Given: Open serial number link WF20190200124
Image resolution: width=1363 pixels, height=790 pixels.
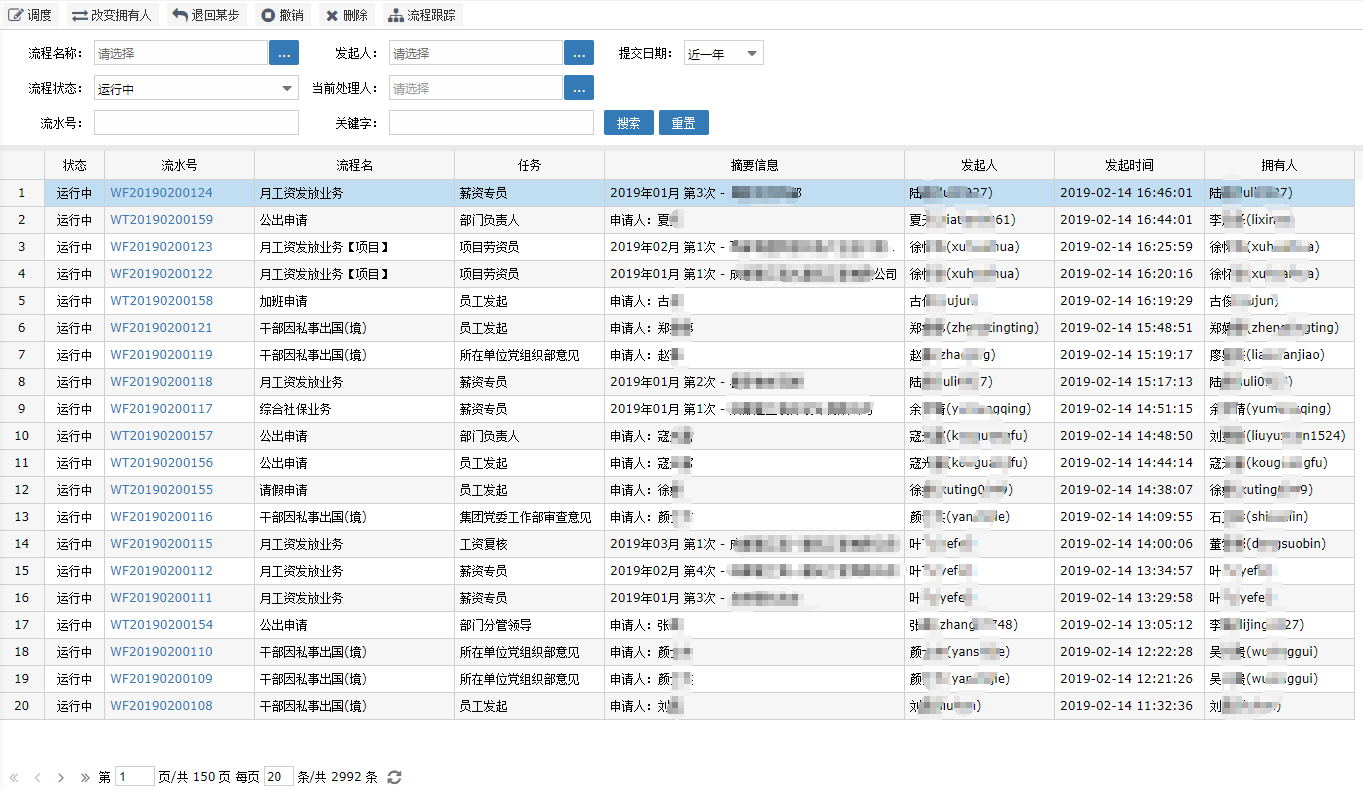Looking at the screenshot, I should tap(161, 193).
